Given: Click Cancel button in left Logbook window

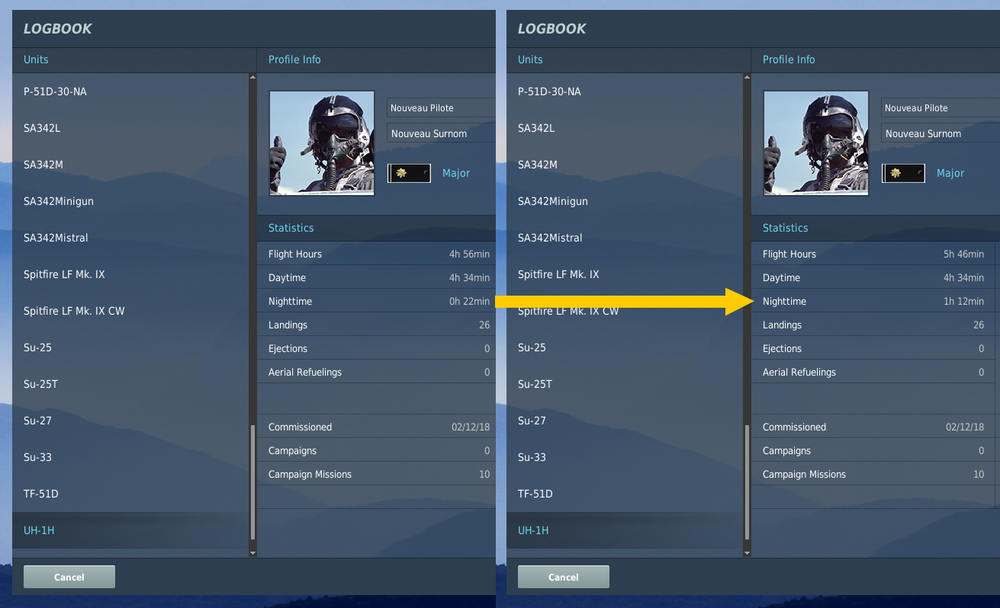Looking at the screenshot, I should (70, 577).
